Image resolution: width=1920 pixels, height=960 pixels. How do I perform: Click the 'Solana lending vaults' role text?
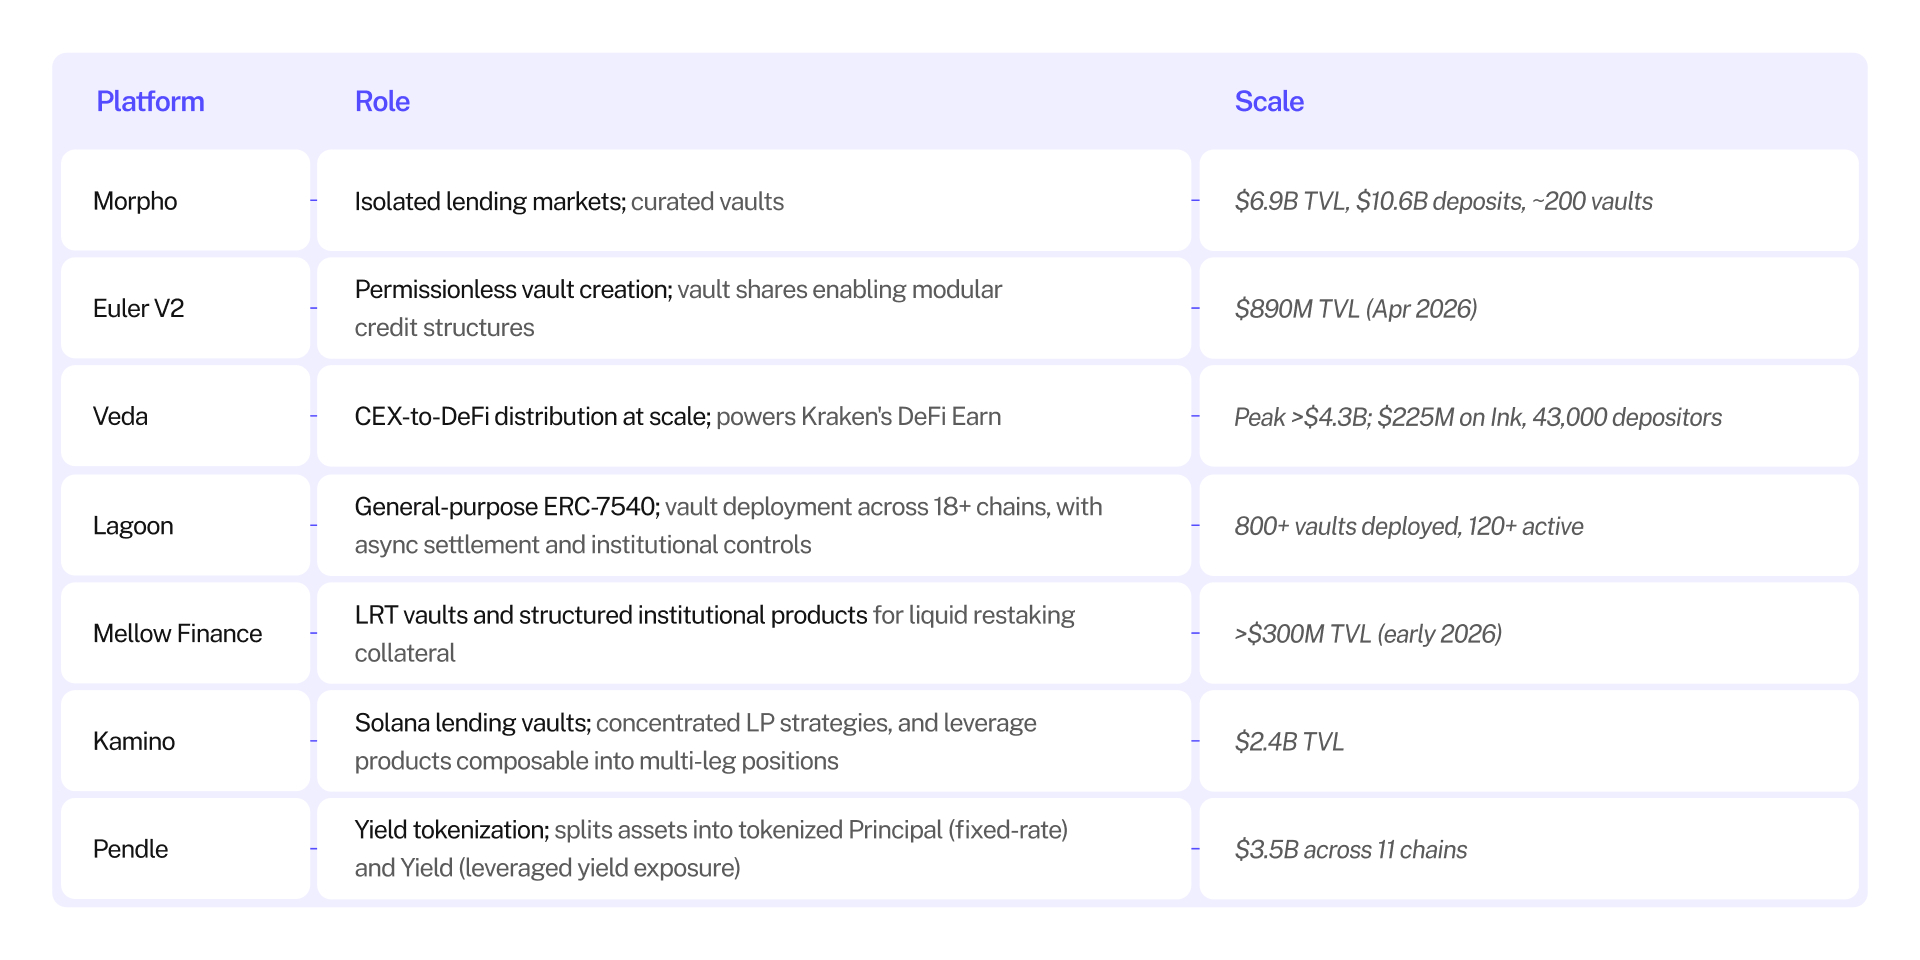click(x=473, y=722)
